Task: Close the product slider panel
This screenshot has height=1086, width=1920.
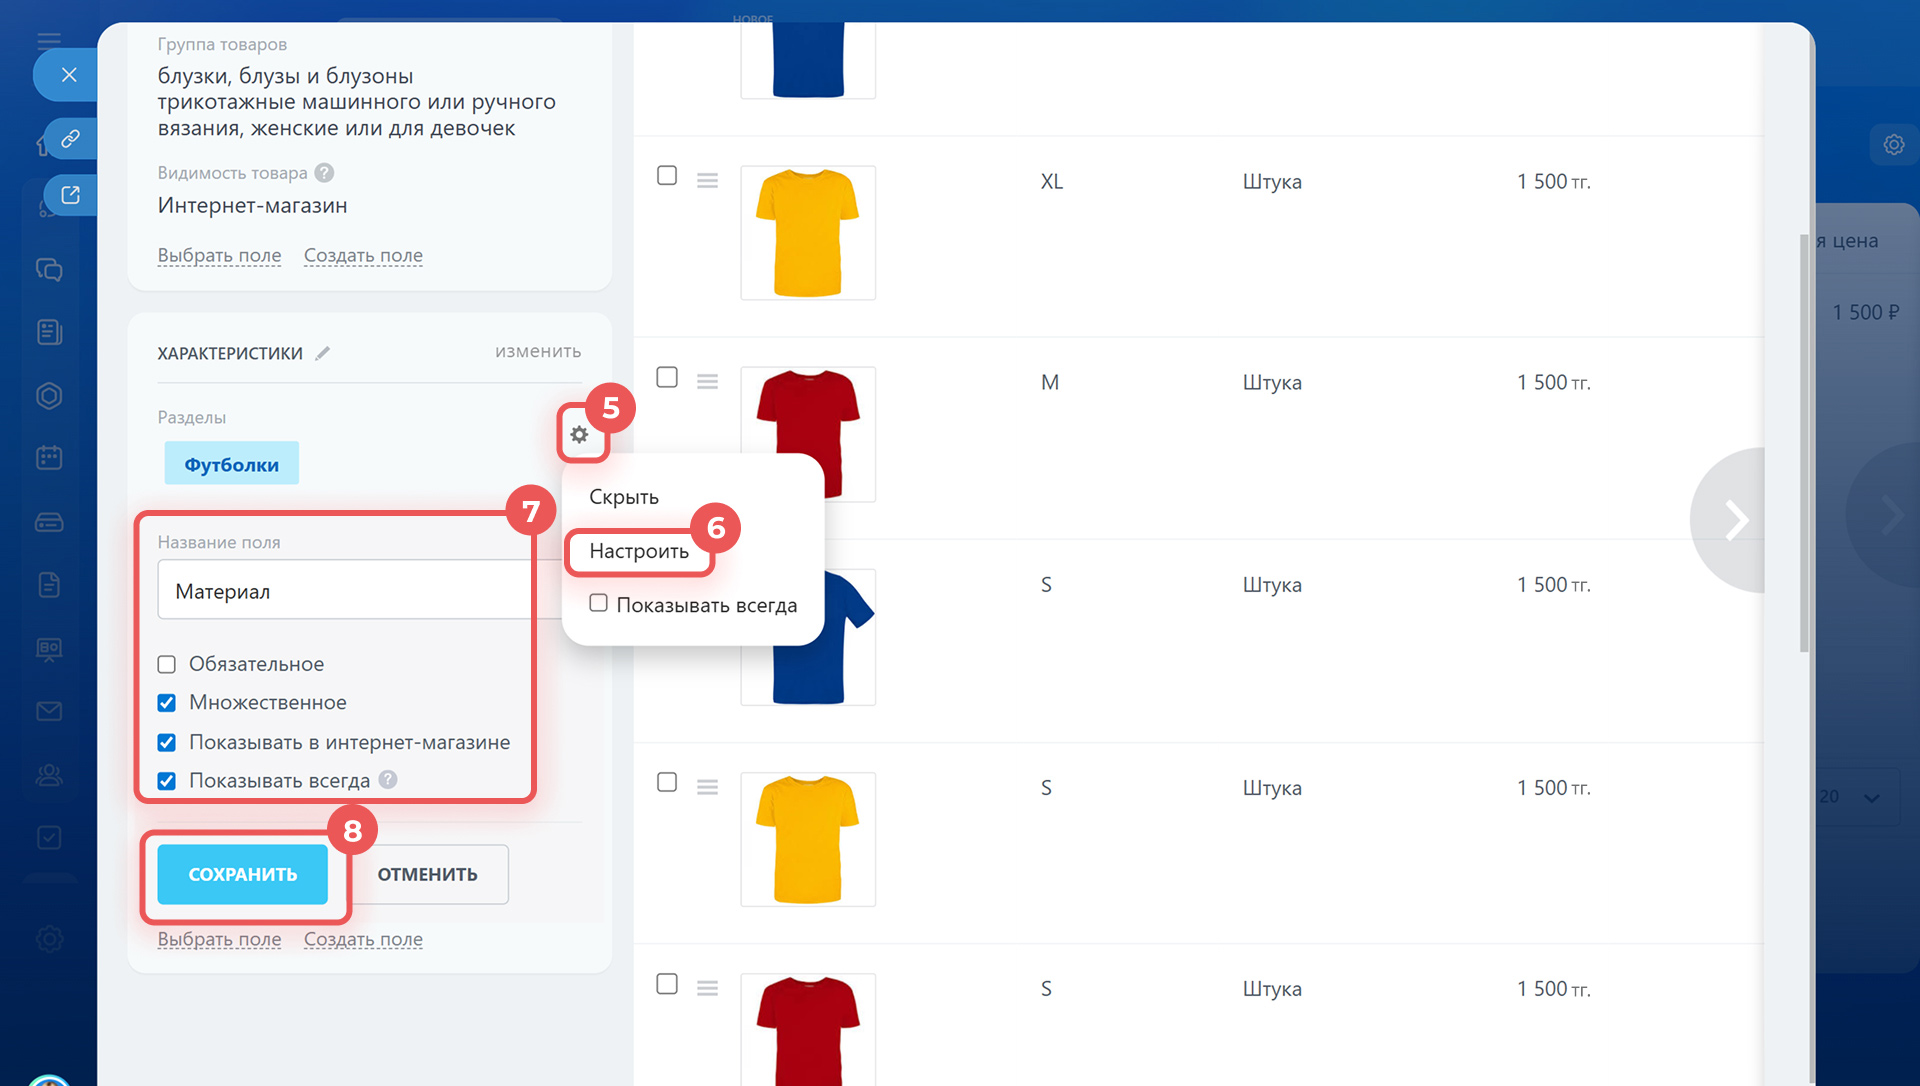Action: tap(68, 75)
